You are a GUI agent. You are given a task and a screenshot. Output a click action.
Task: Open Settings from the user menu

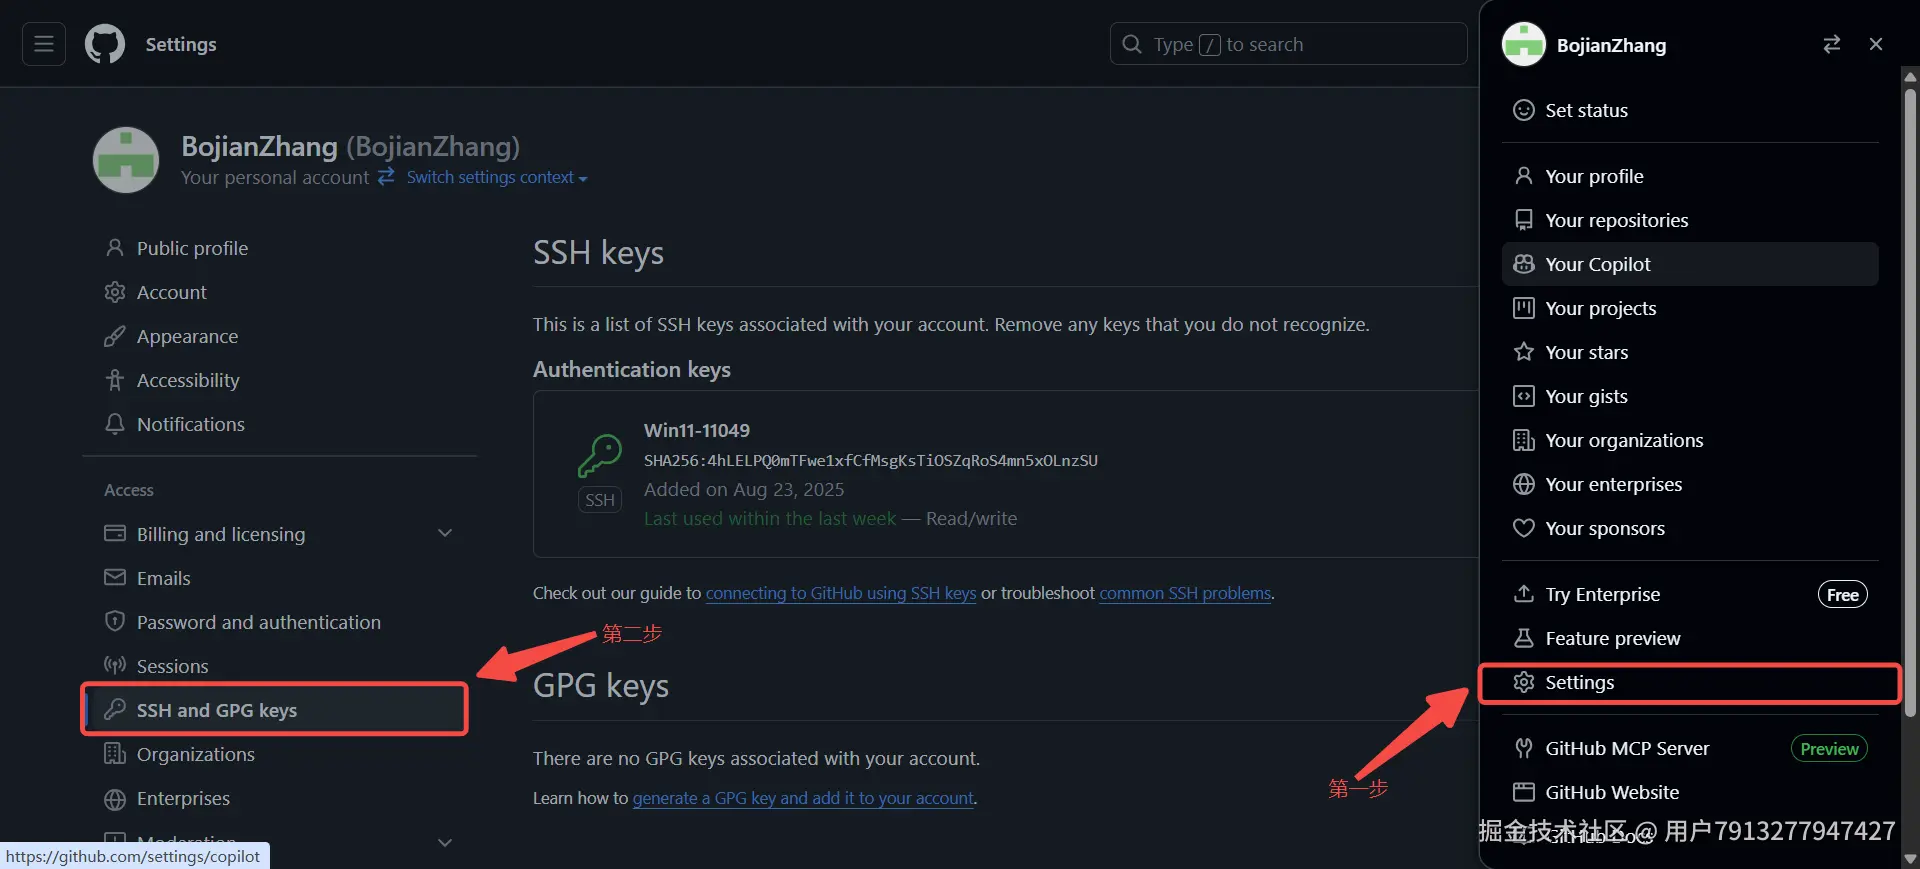point(1690,683)
